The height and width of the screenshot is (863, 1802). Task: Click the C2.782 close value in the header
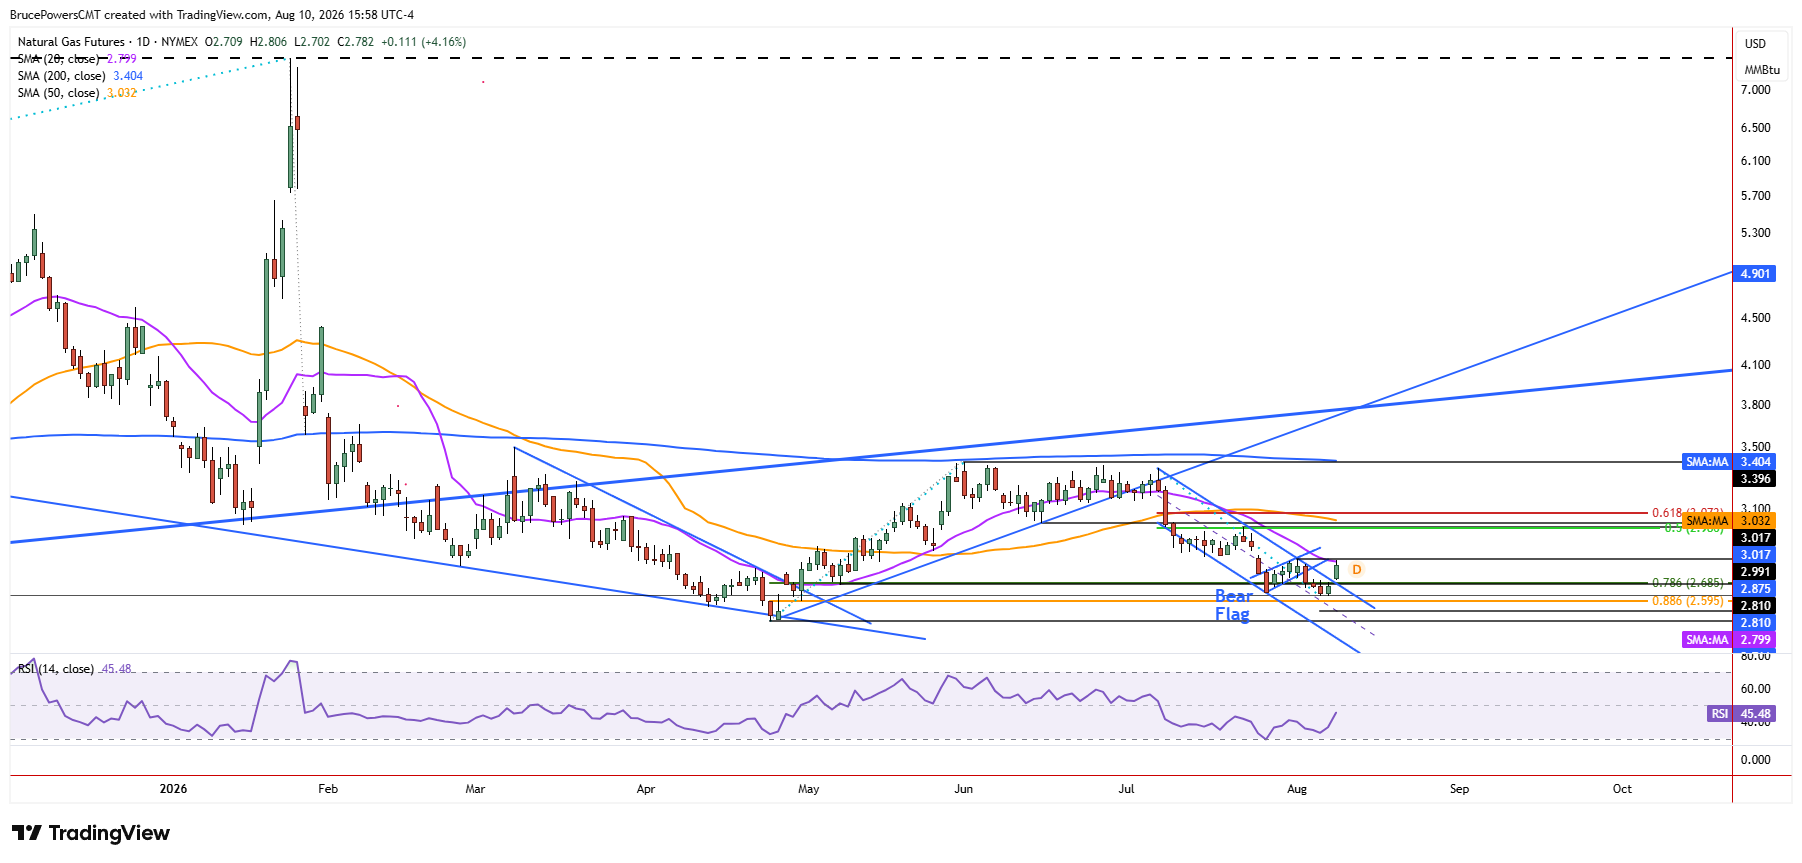point(356,42)
